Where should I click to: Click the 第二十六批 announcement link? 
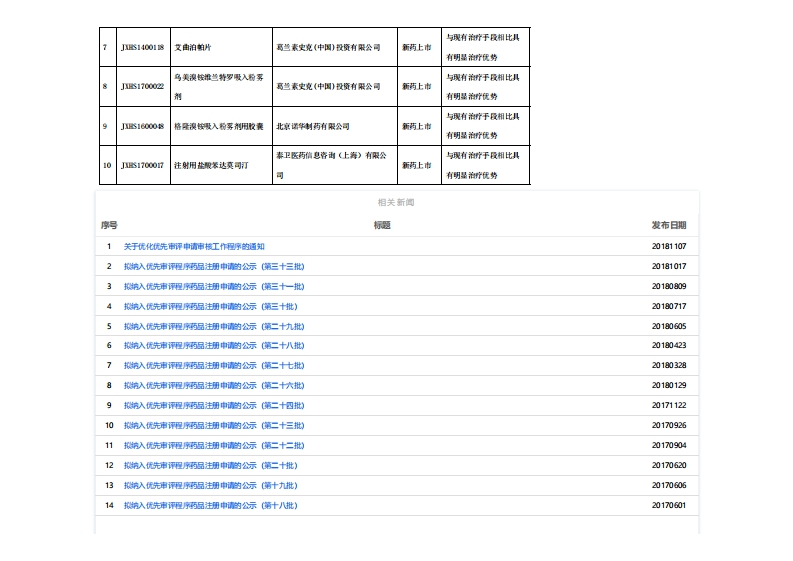[x=214, y=386]
